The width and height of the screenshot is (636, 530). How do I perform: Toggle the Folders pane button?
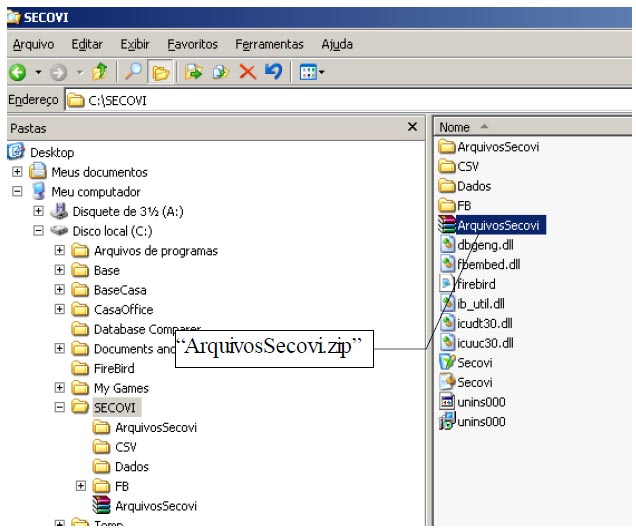click(x=160, y=73)
